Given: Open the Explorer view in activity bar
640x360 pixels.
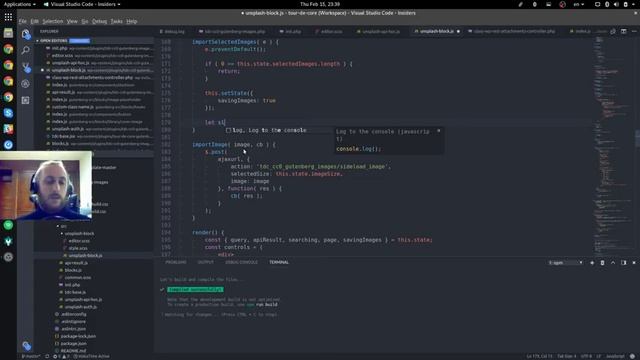Looking at the screenshot, I should click(26, 34).
